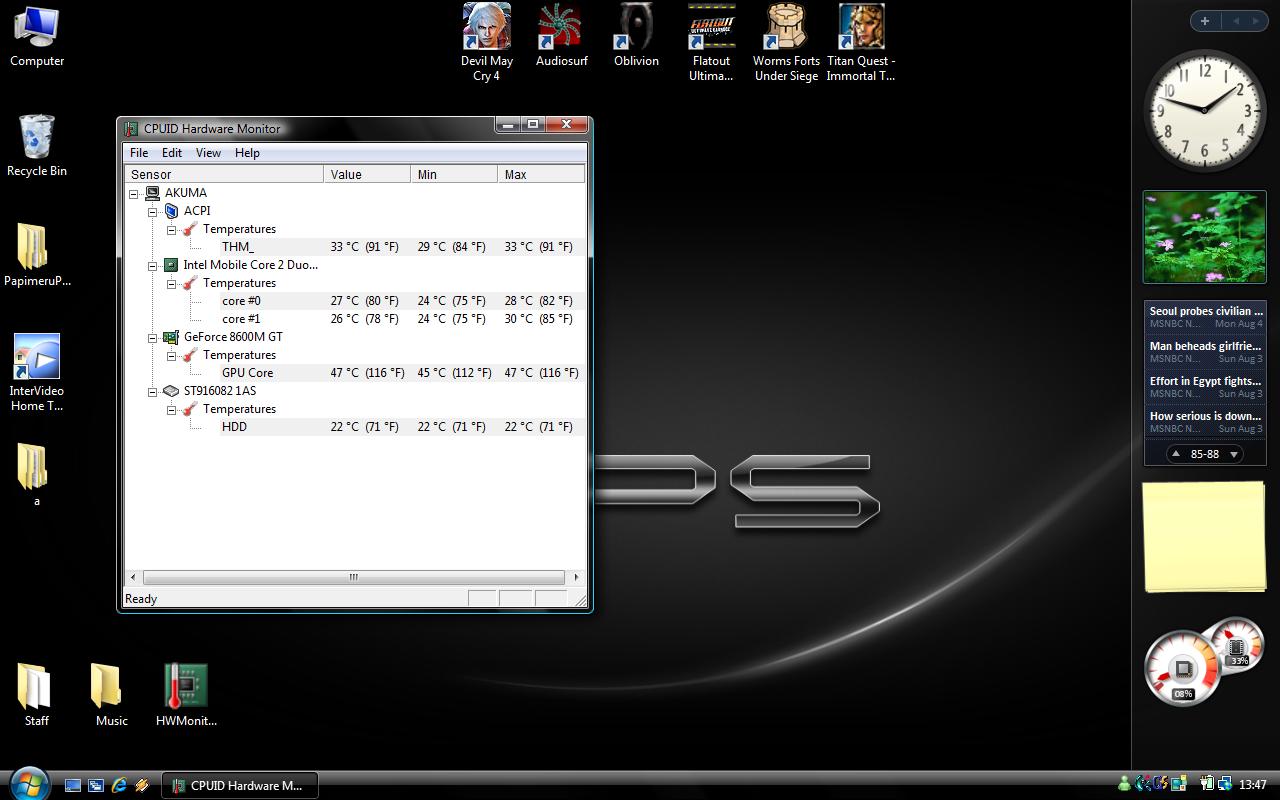Show previous headlines in feed gadget

coord(1176,454)
